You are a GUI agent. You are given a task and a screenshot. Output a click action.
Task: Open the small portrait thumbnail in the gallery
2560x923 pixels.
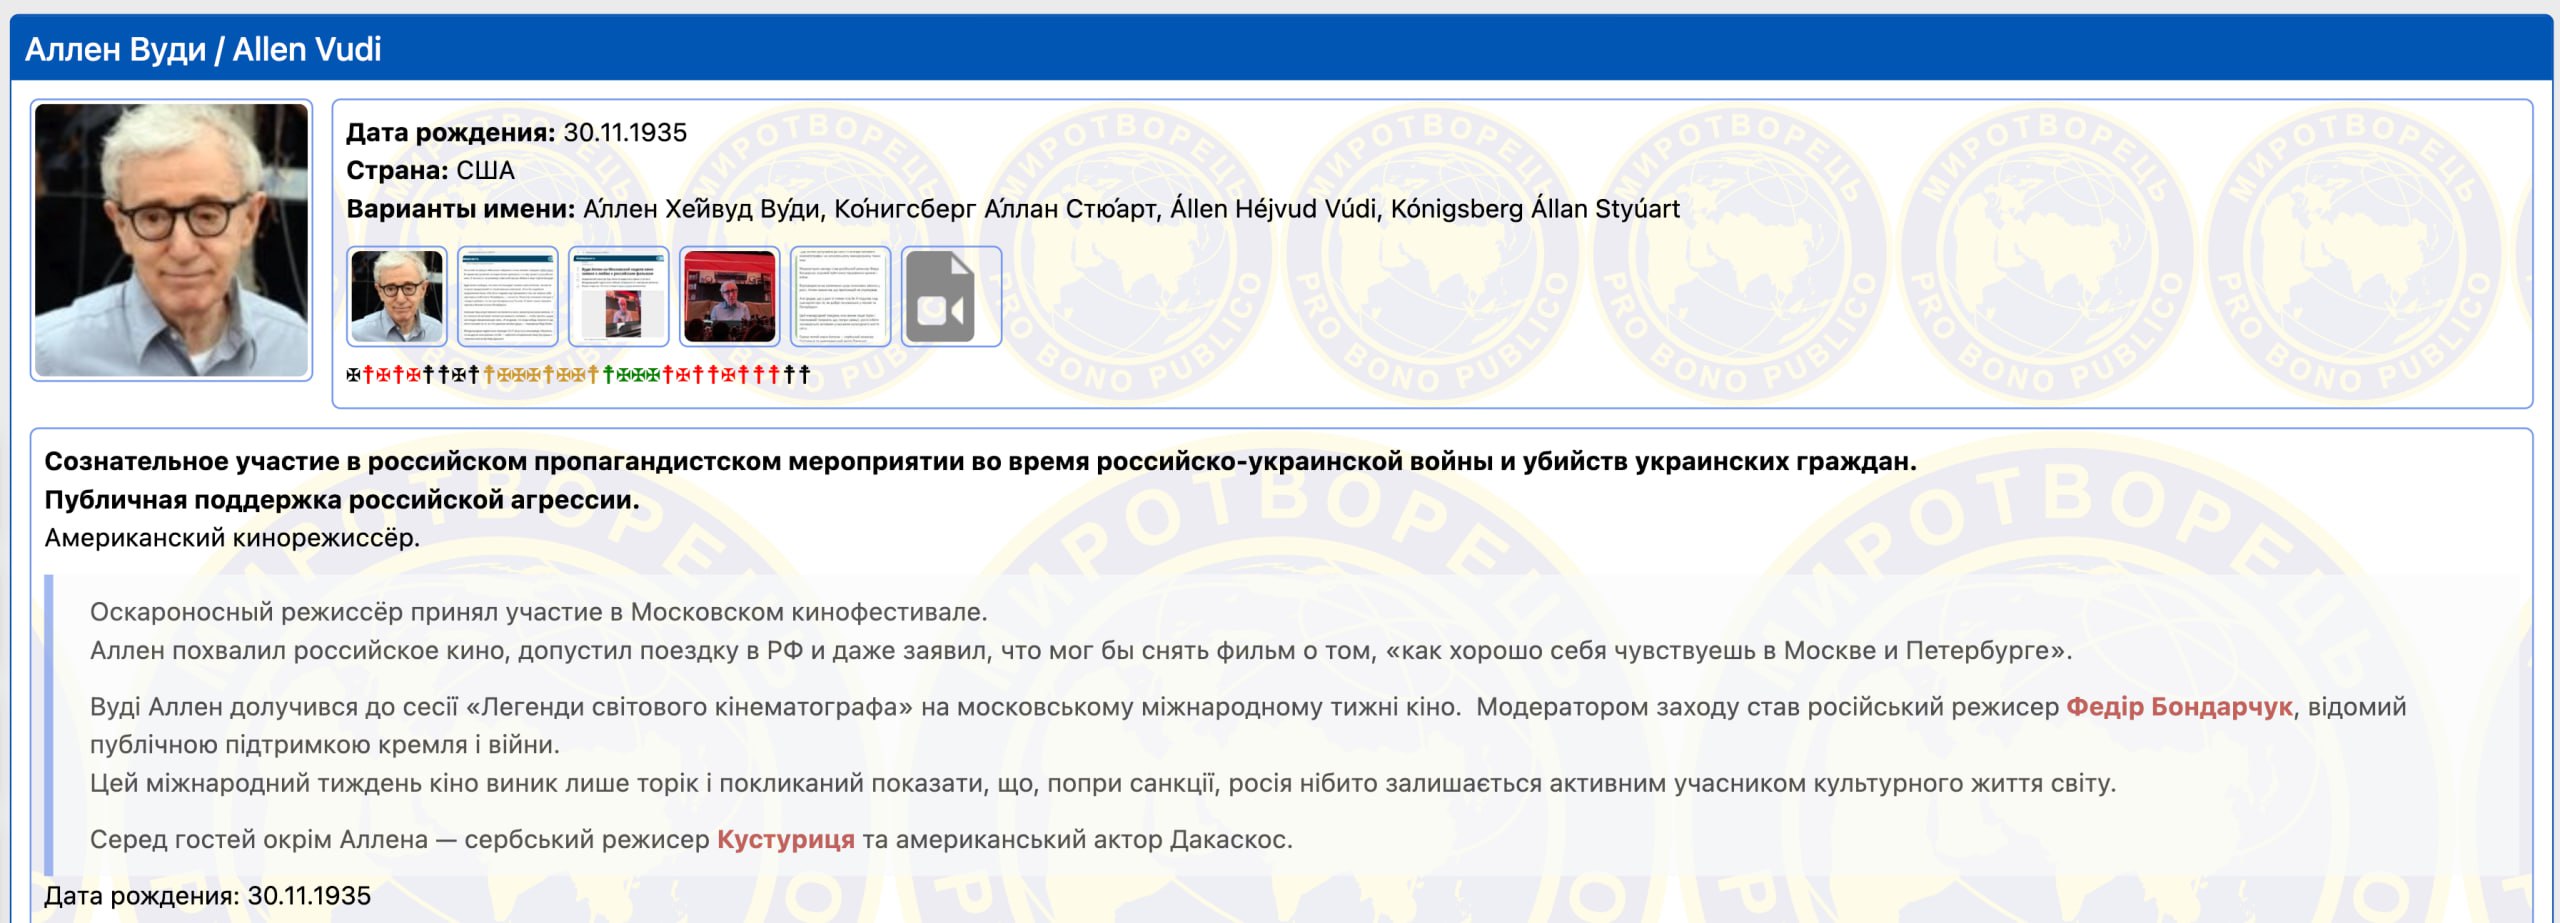[397, 297]
